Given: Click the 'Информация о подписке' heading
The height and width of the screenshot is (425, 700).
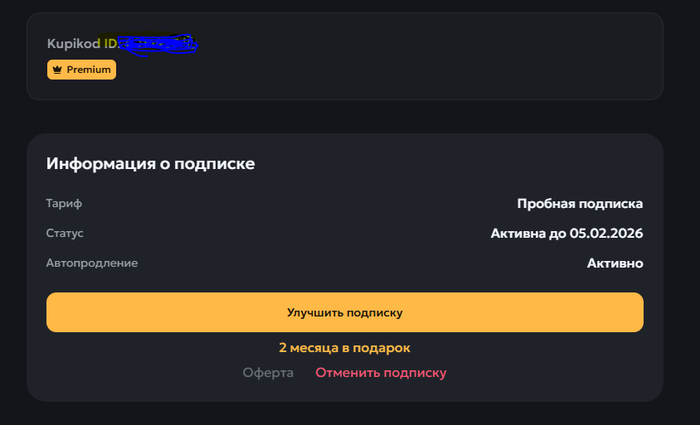Looking at the screenshot, I should point(150,163).
